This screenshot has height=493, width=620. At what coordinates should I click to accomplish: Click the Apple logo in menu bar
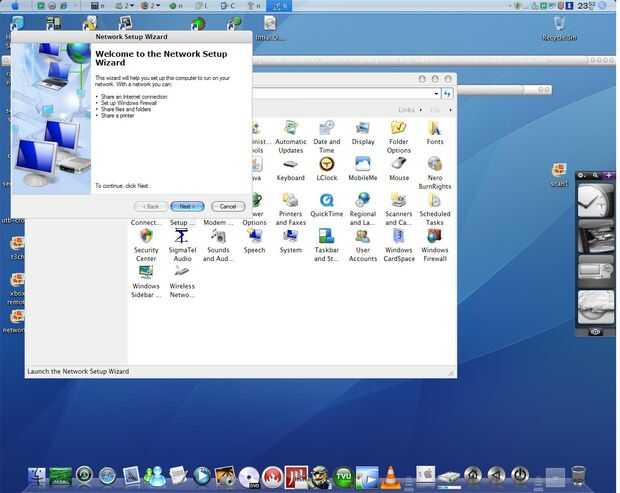(15, 6)
